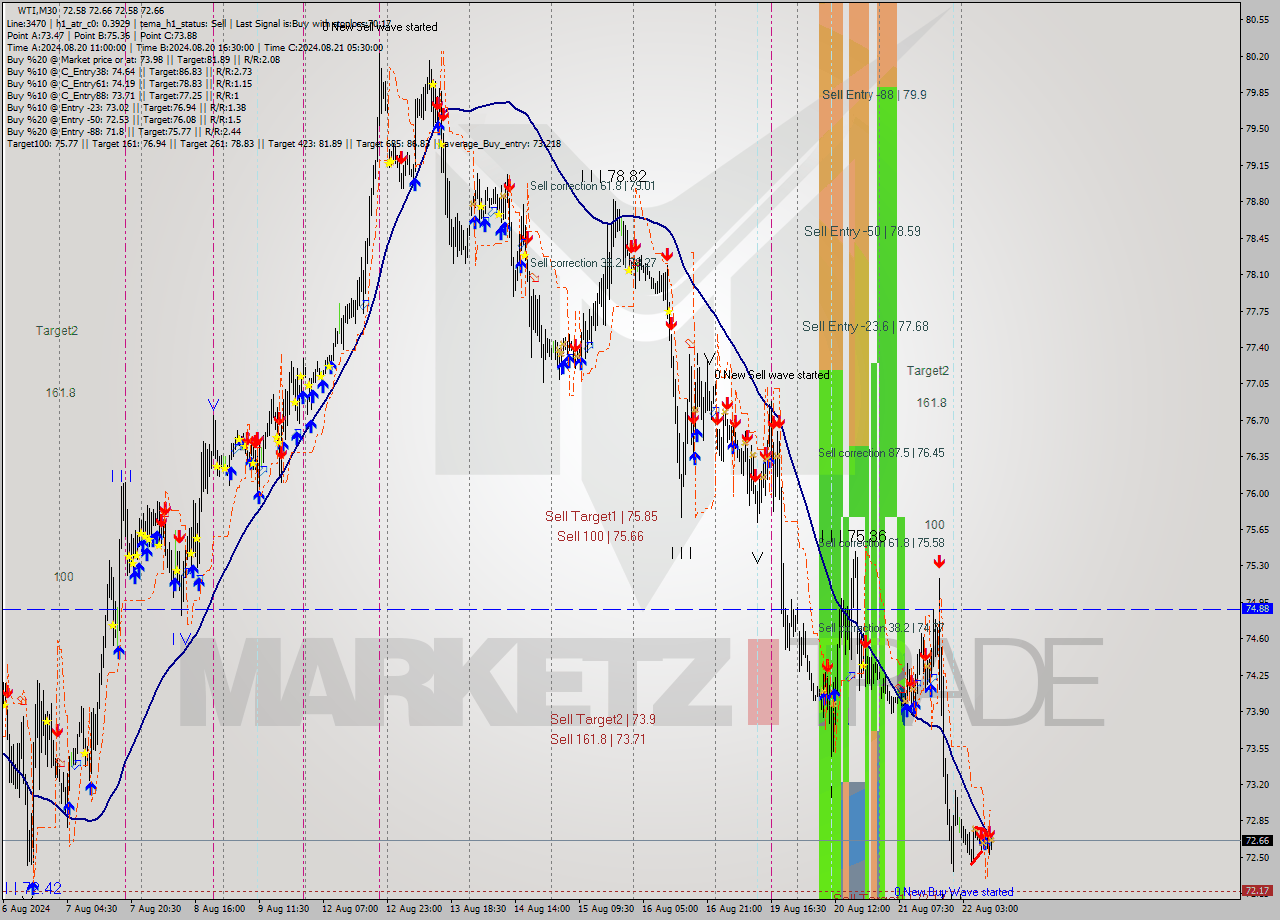Click the '75.36' swing high label
Viewport: 1280px width, 920px height.
point(866,536)
